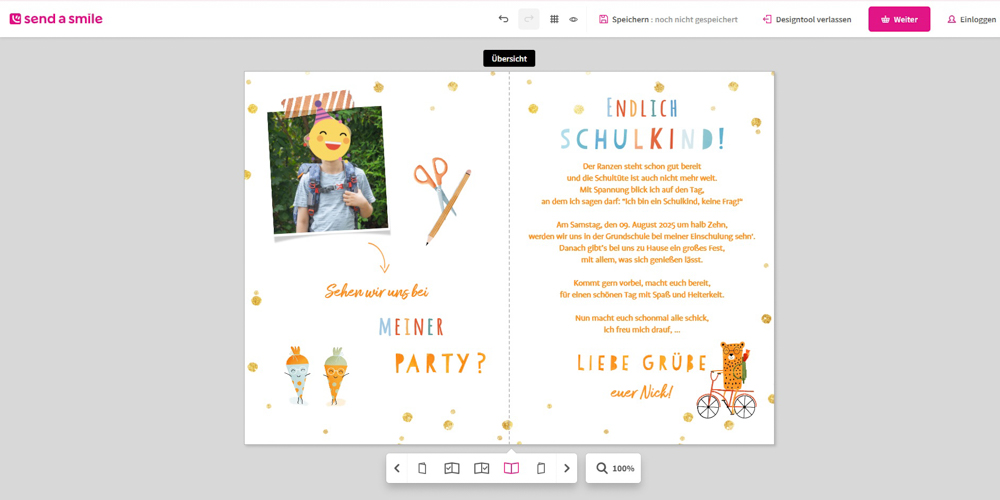Toggle the grid overlay icon

coord(554,19)
